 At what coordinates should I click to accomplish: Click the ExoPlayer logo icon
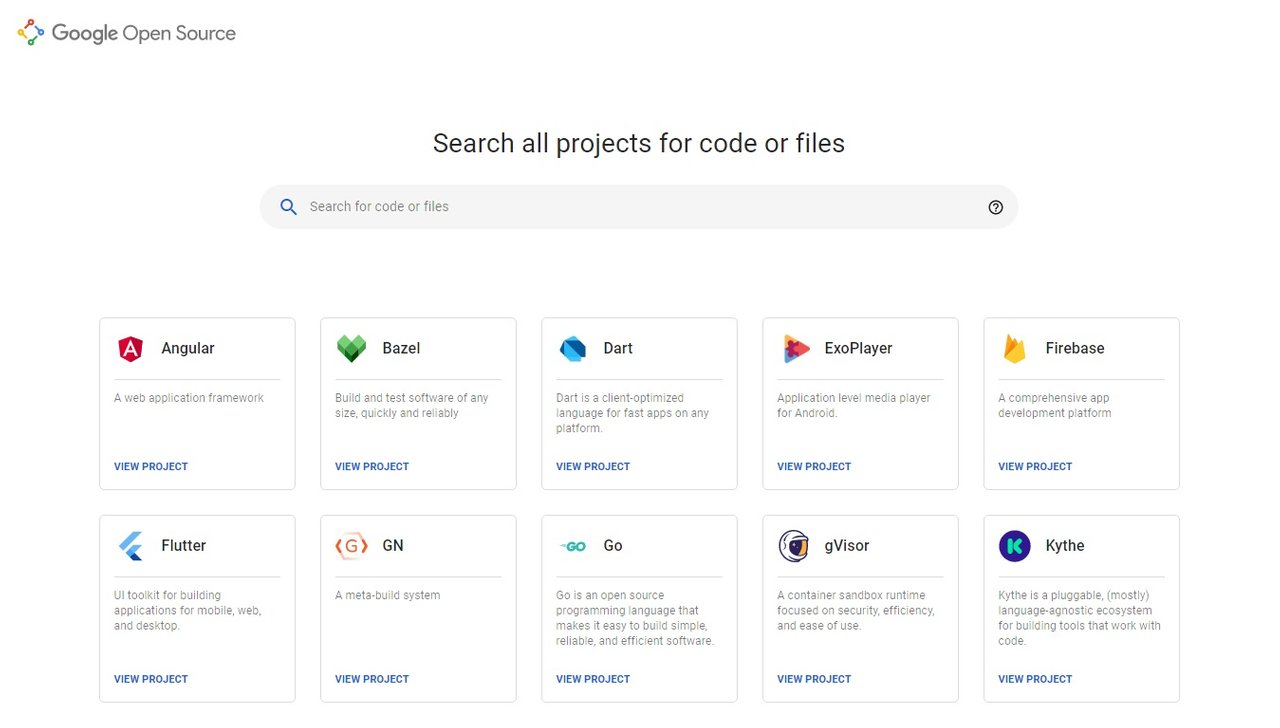tap(795, 349)
